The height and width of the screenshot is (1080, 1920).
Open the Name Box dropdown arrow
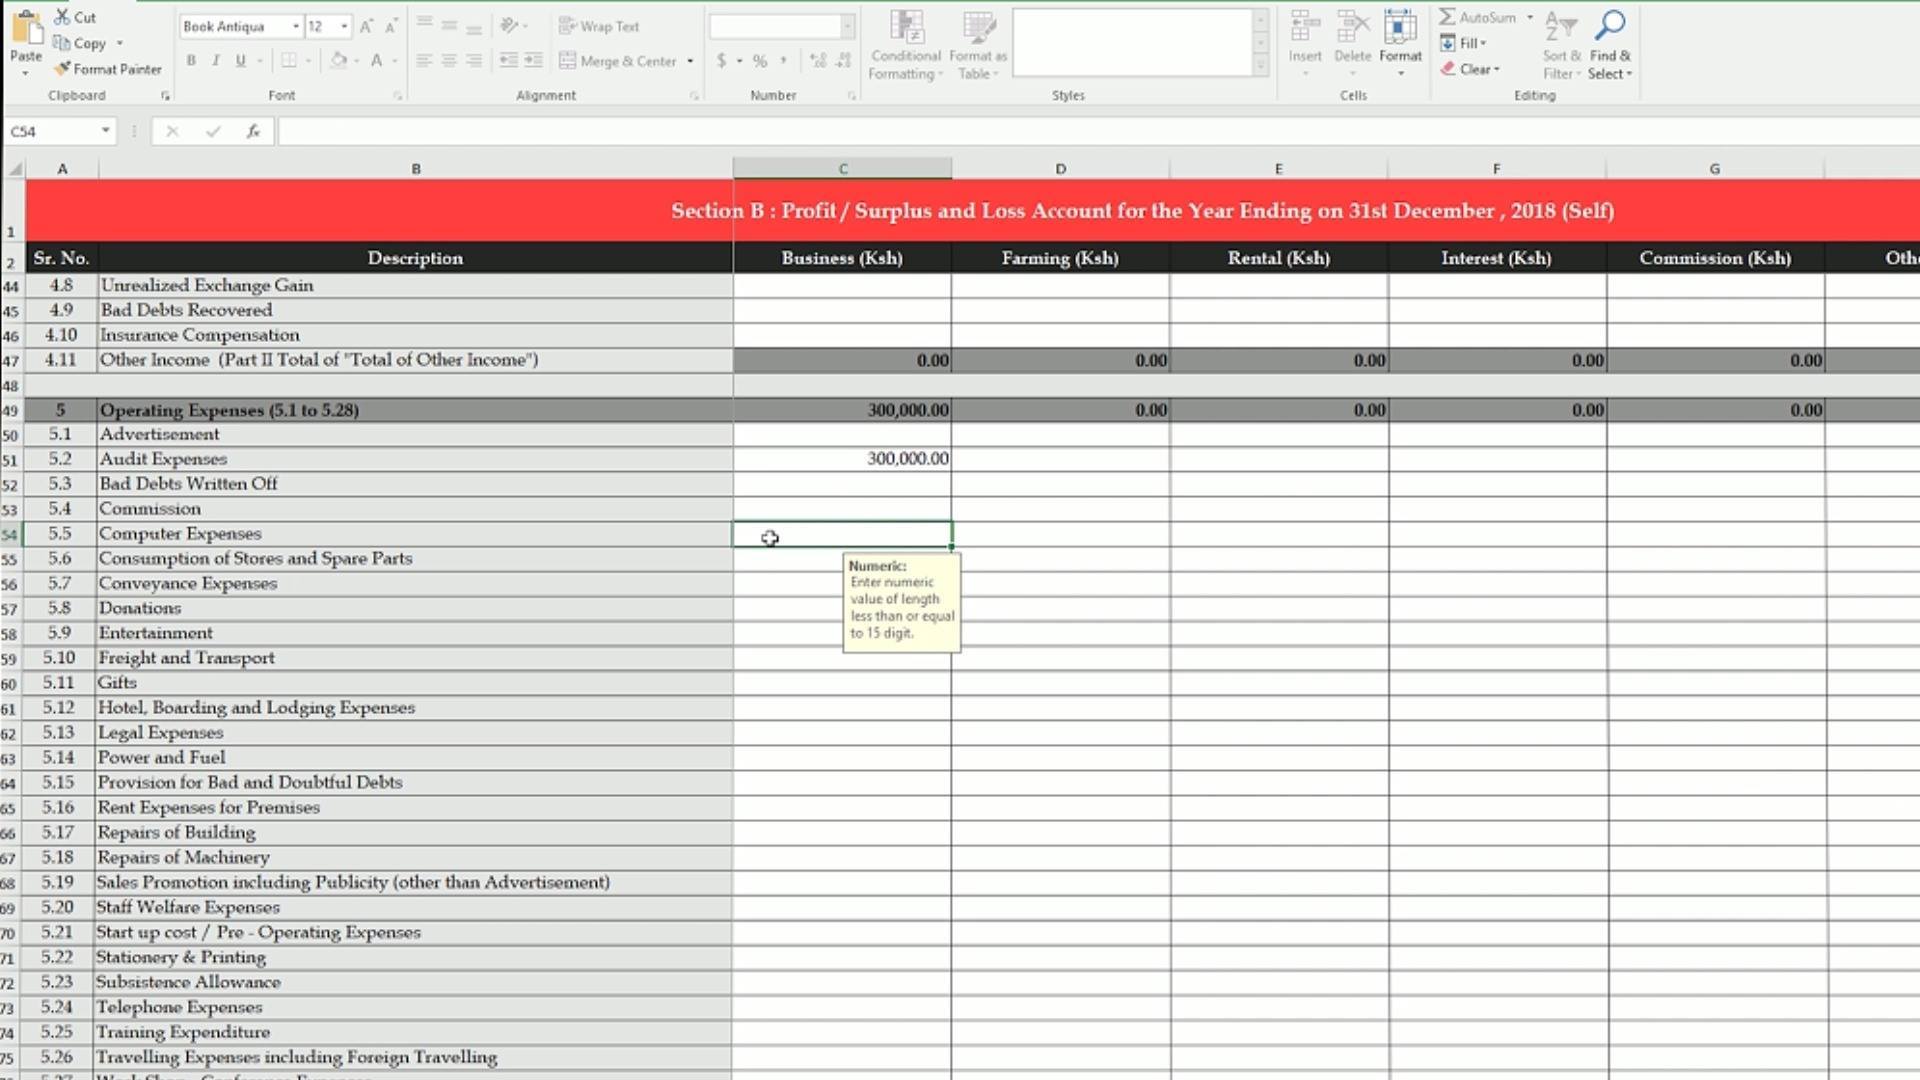(105, 131)
